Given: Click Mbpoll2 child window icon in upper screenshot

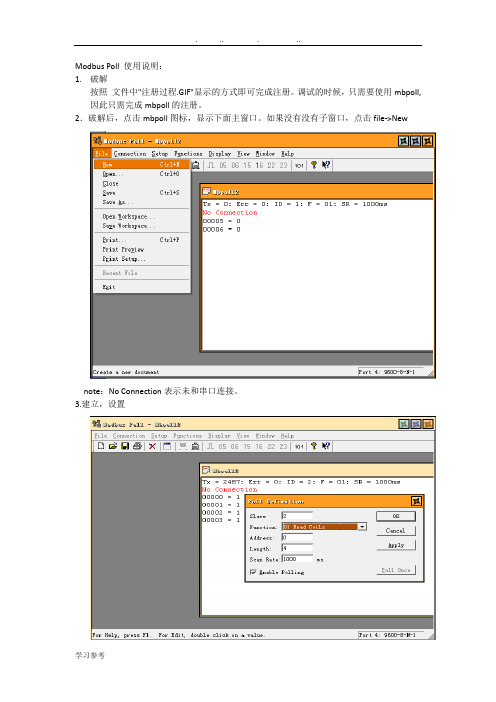Looking at the screenshot, I should point(206,192).
